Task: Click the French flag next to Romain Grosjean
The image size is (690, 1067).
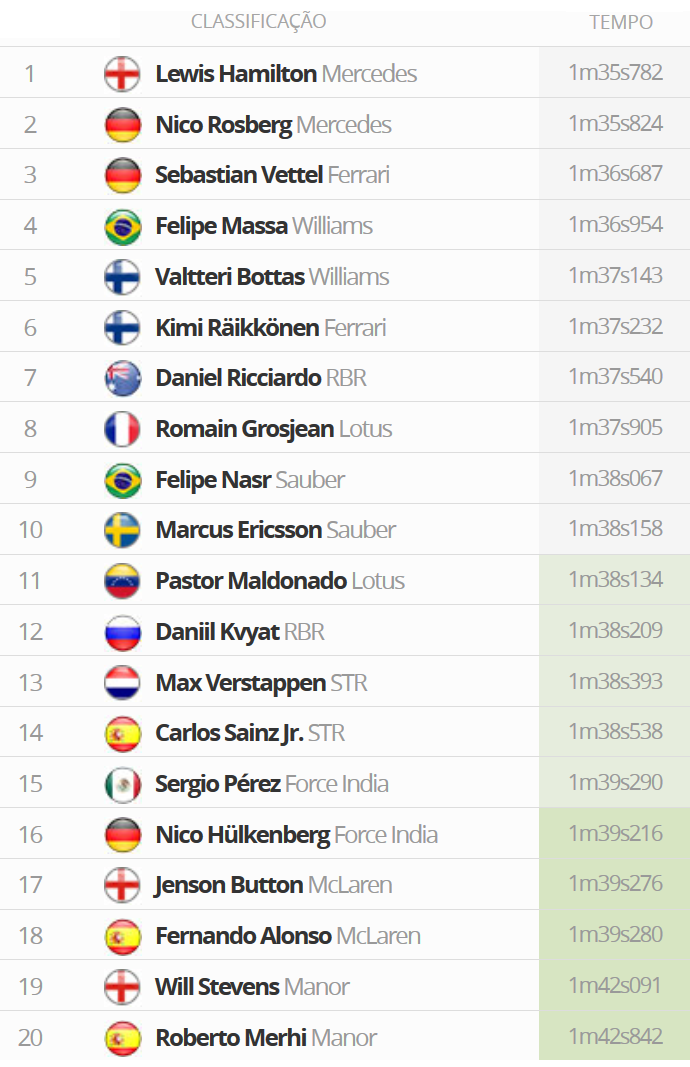Action: [122, 429]
